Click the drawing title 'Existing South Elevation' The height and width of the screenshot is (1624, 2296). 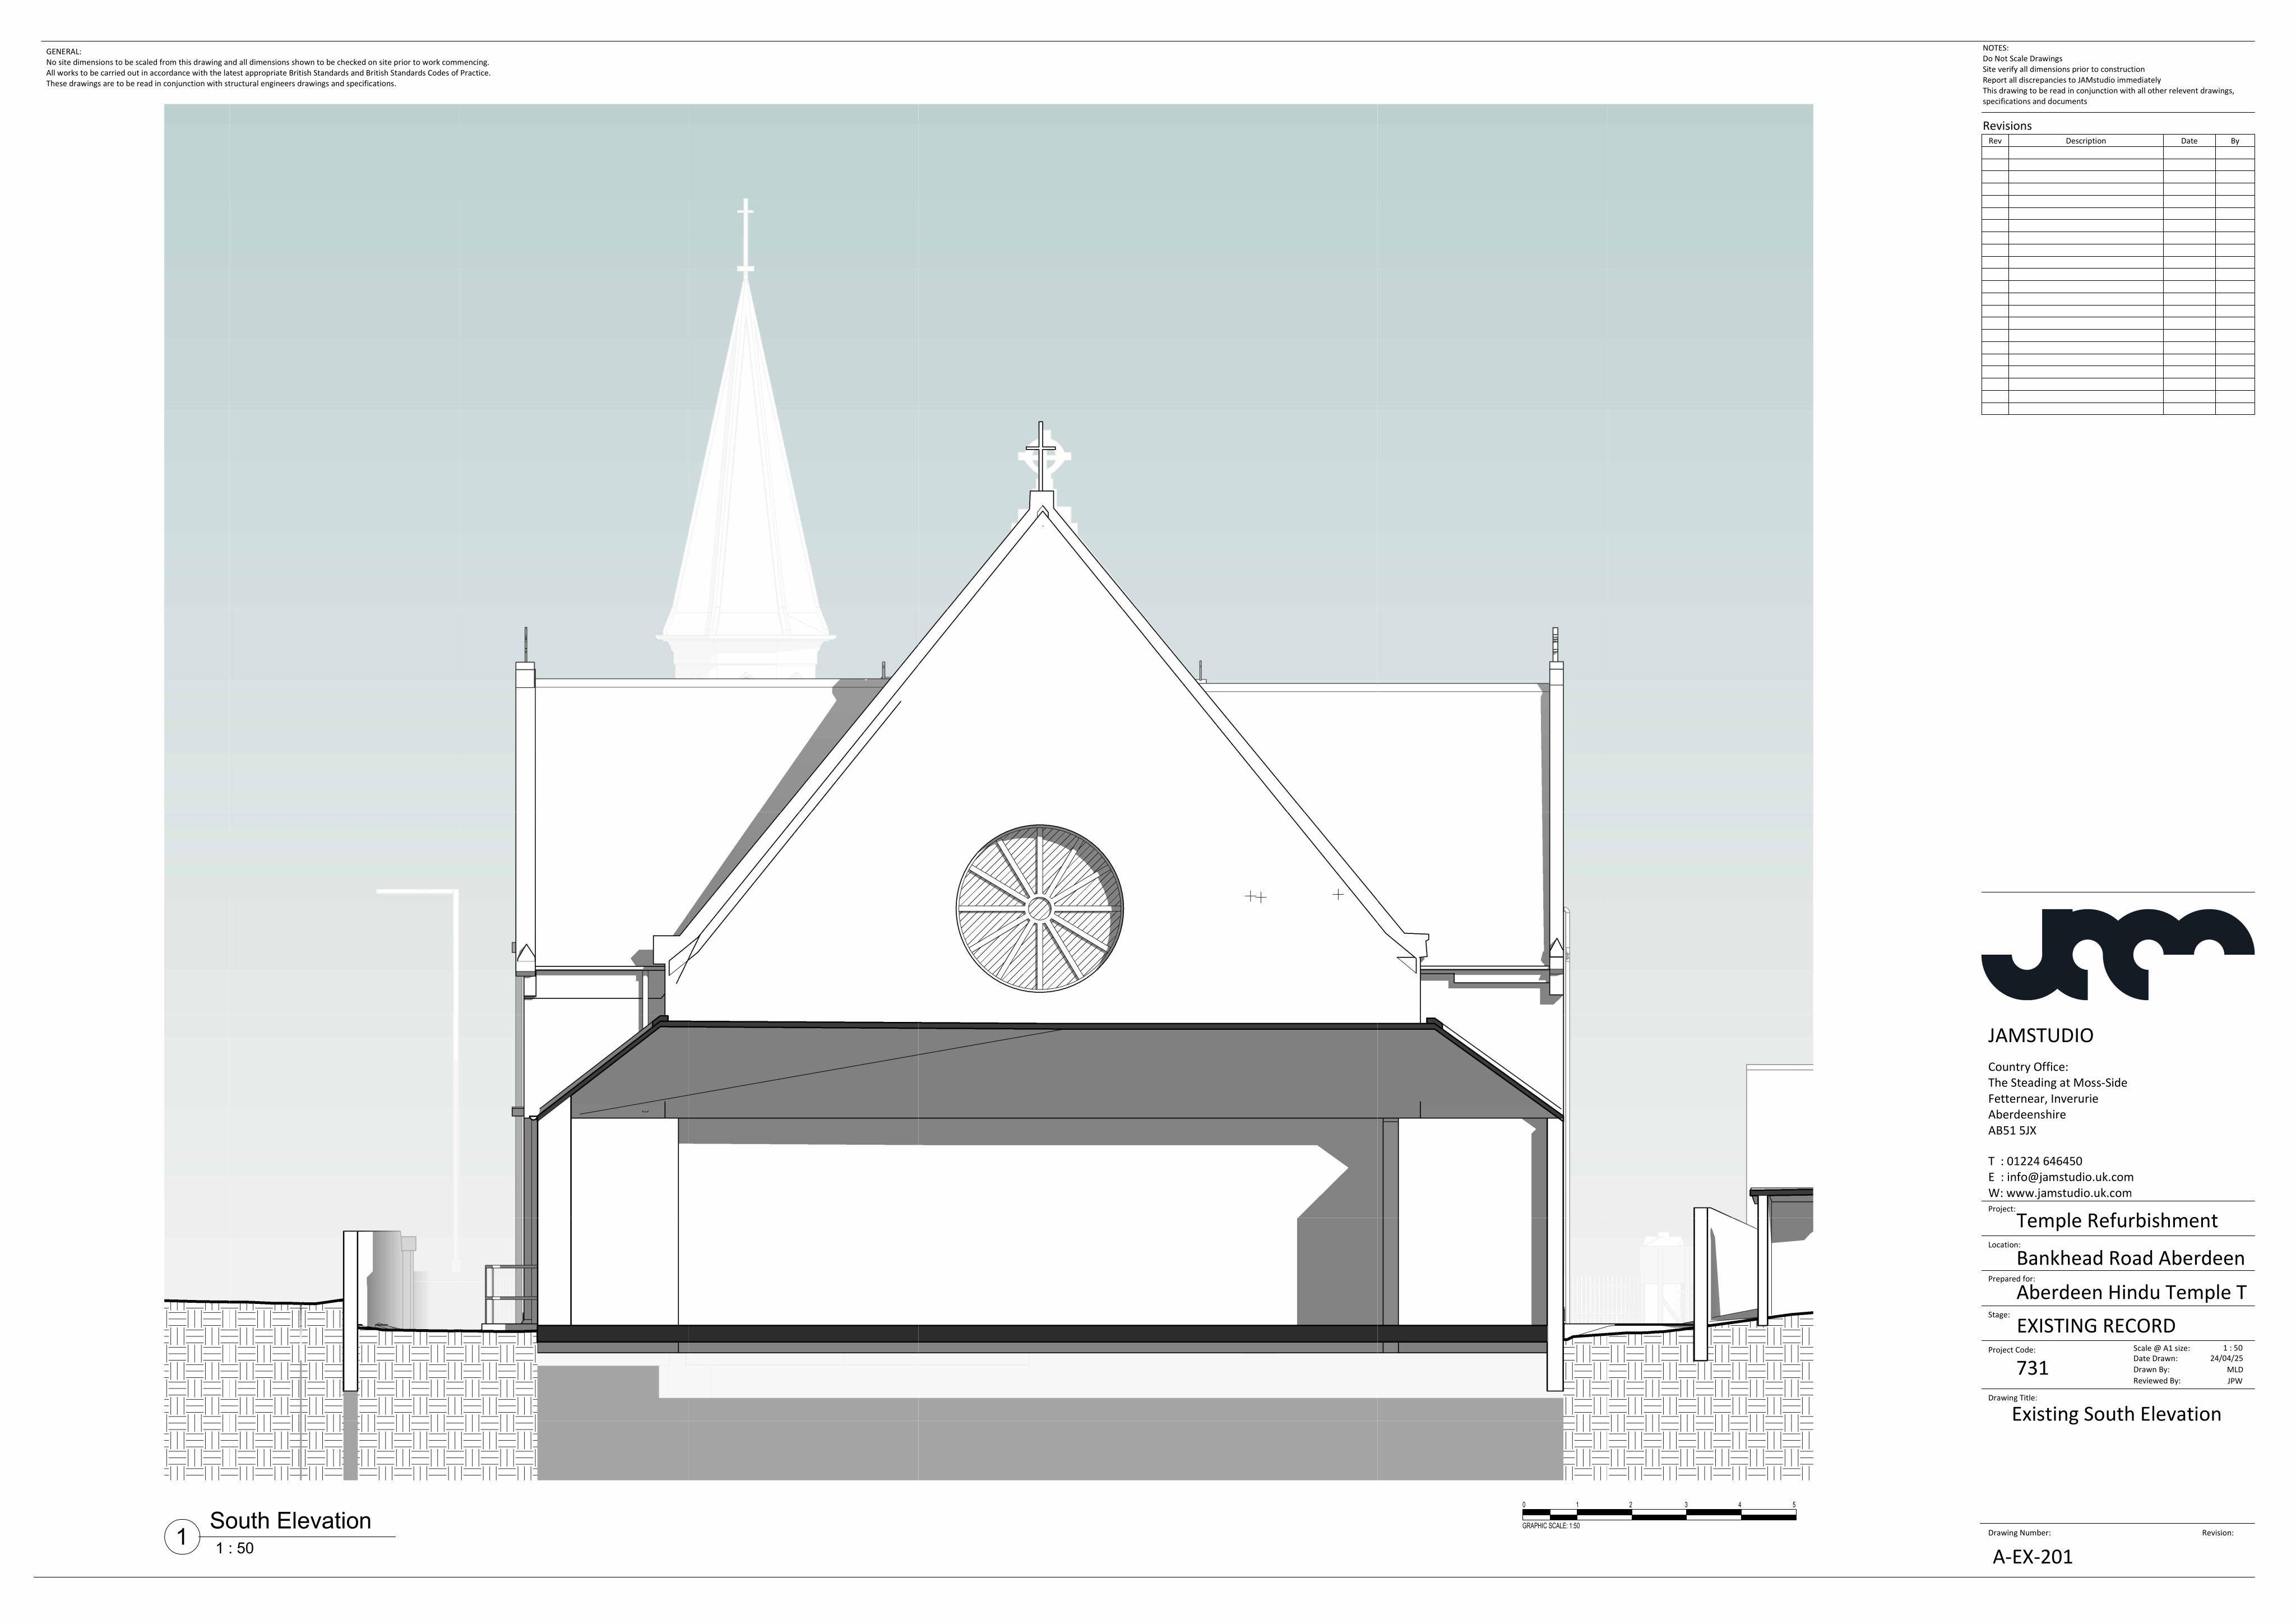2116,1414
